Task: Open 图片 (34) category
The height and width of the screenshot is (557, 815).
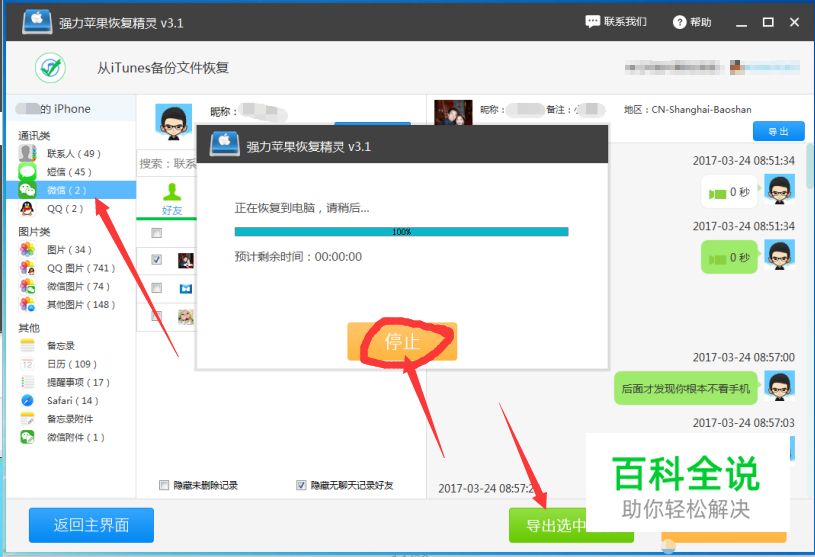Action: 71,249
